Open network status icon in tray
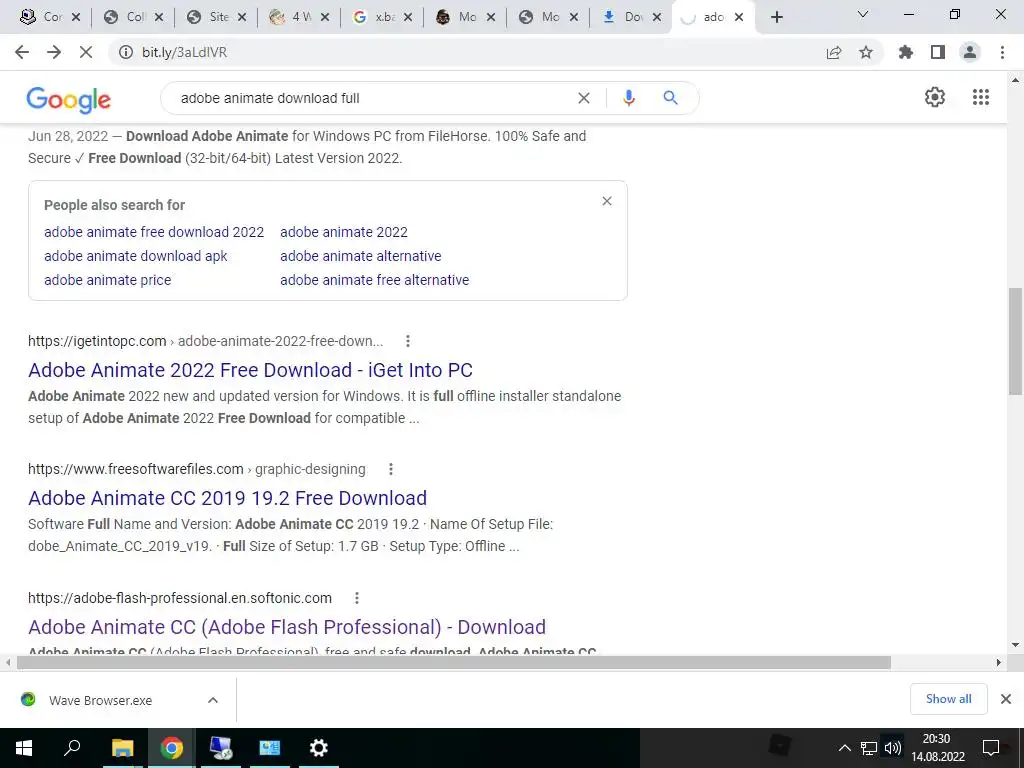Image resolution: width=1024 pixels, height=768 pixels. pos(869,748)
